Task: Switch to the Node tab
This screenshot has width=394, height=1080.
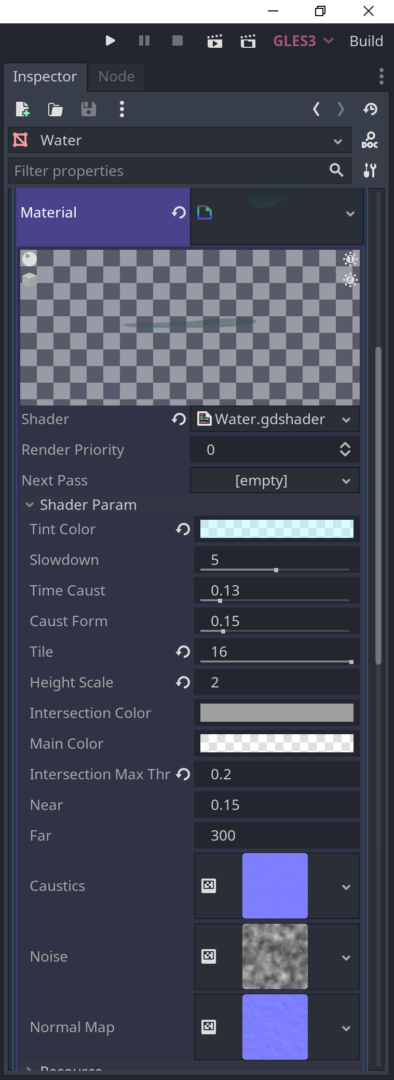Action: click(x=116, y=76)
